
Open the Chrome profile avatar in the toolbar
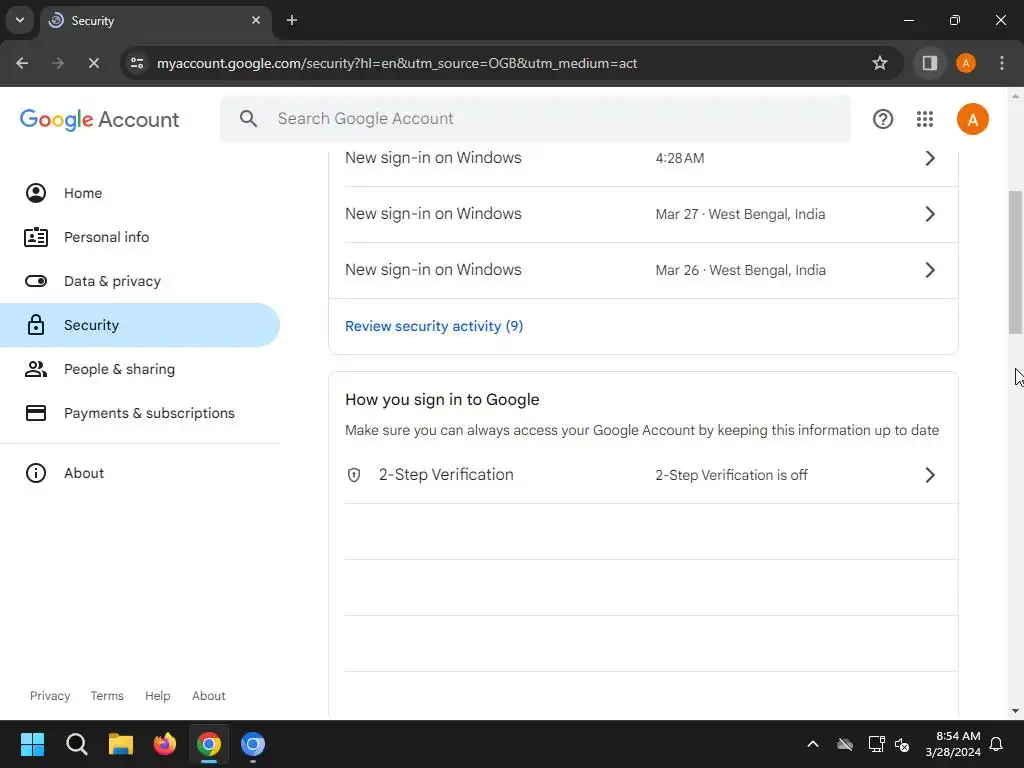point(966,63)
